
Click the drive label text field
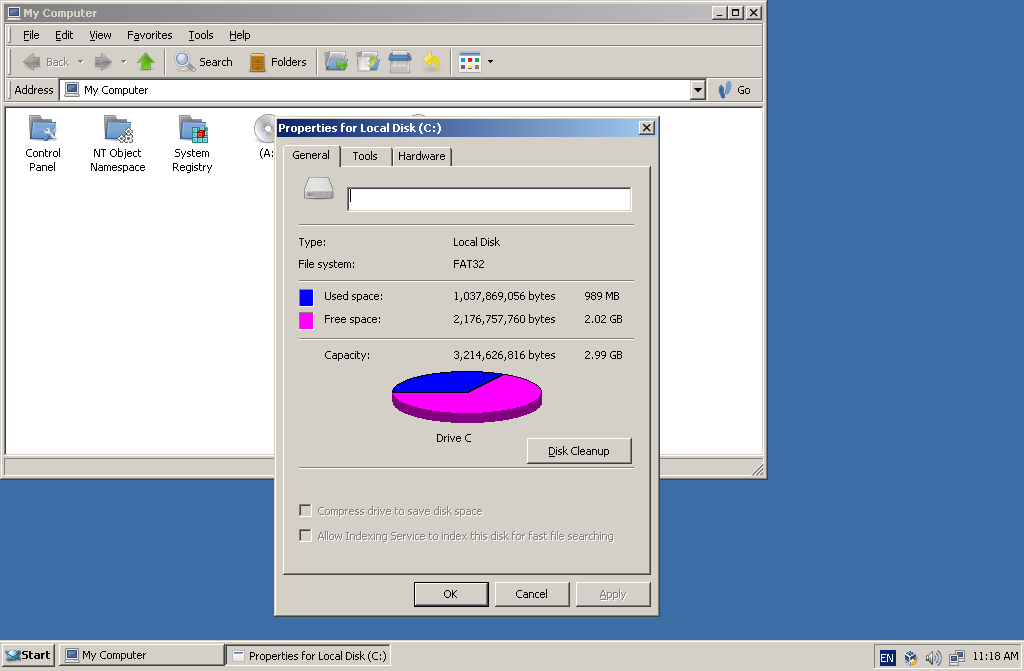coord(489,199)
